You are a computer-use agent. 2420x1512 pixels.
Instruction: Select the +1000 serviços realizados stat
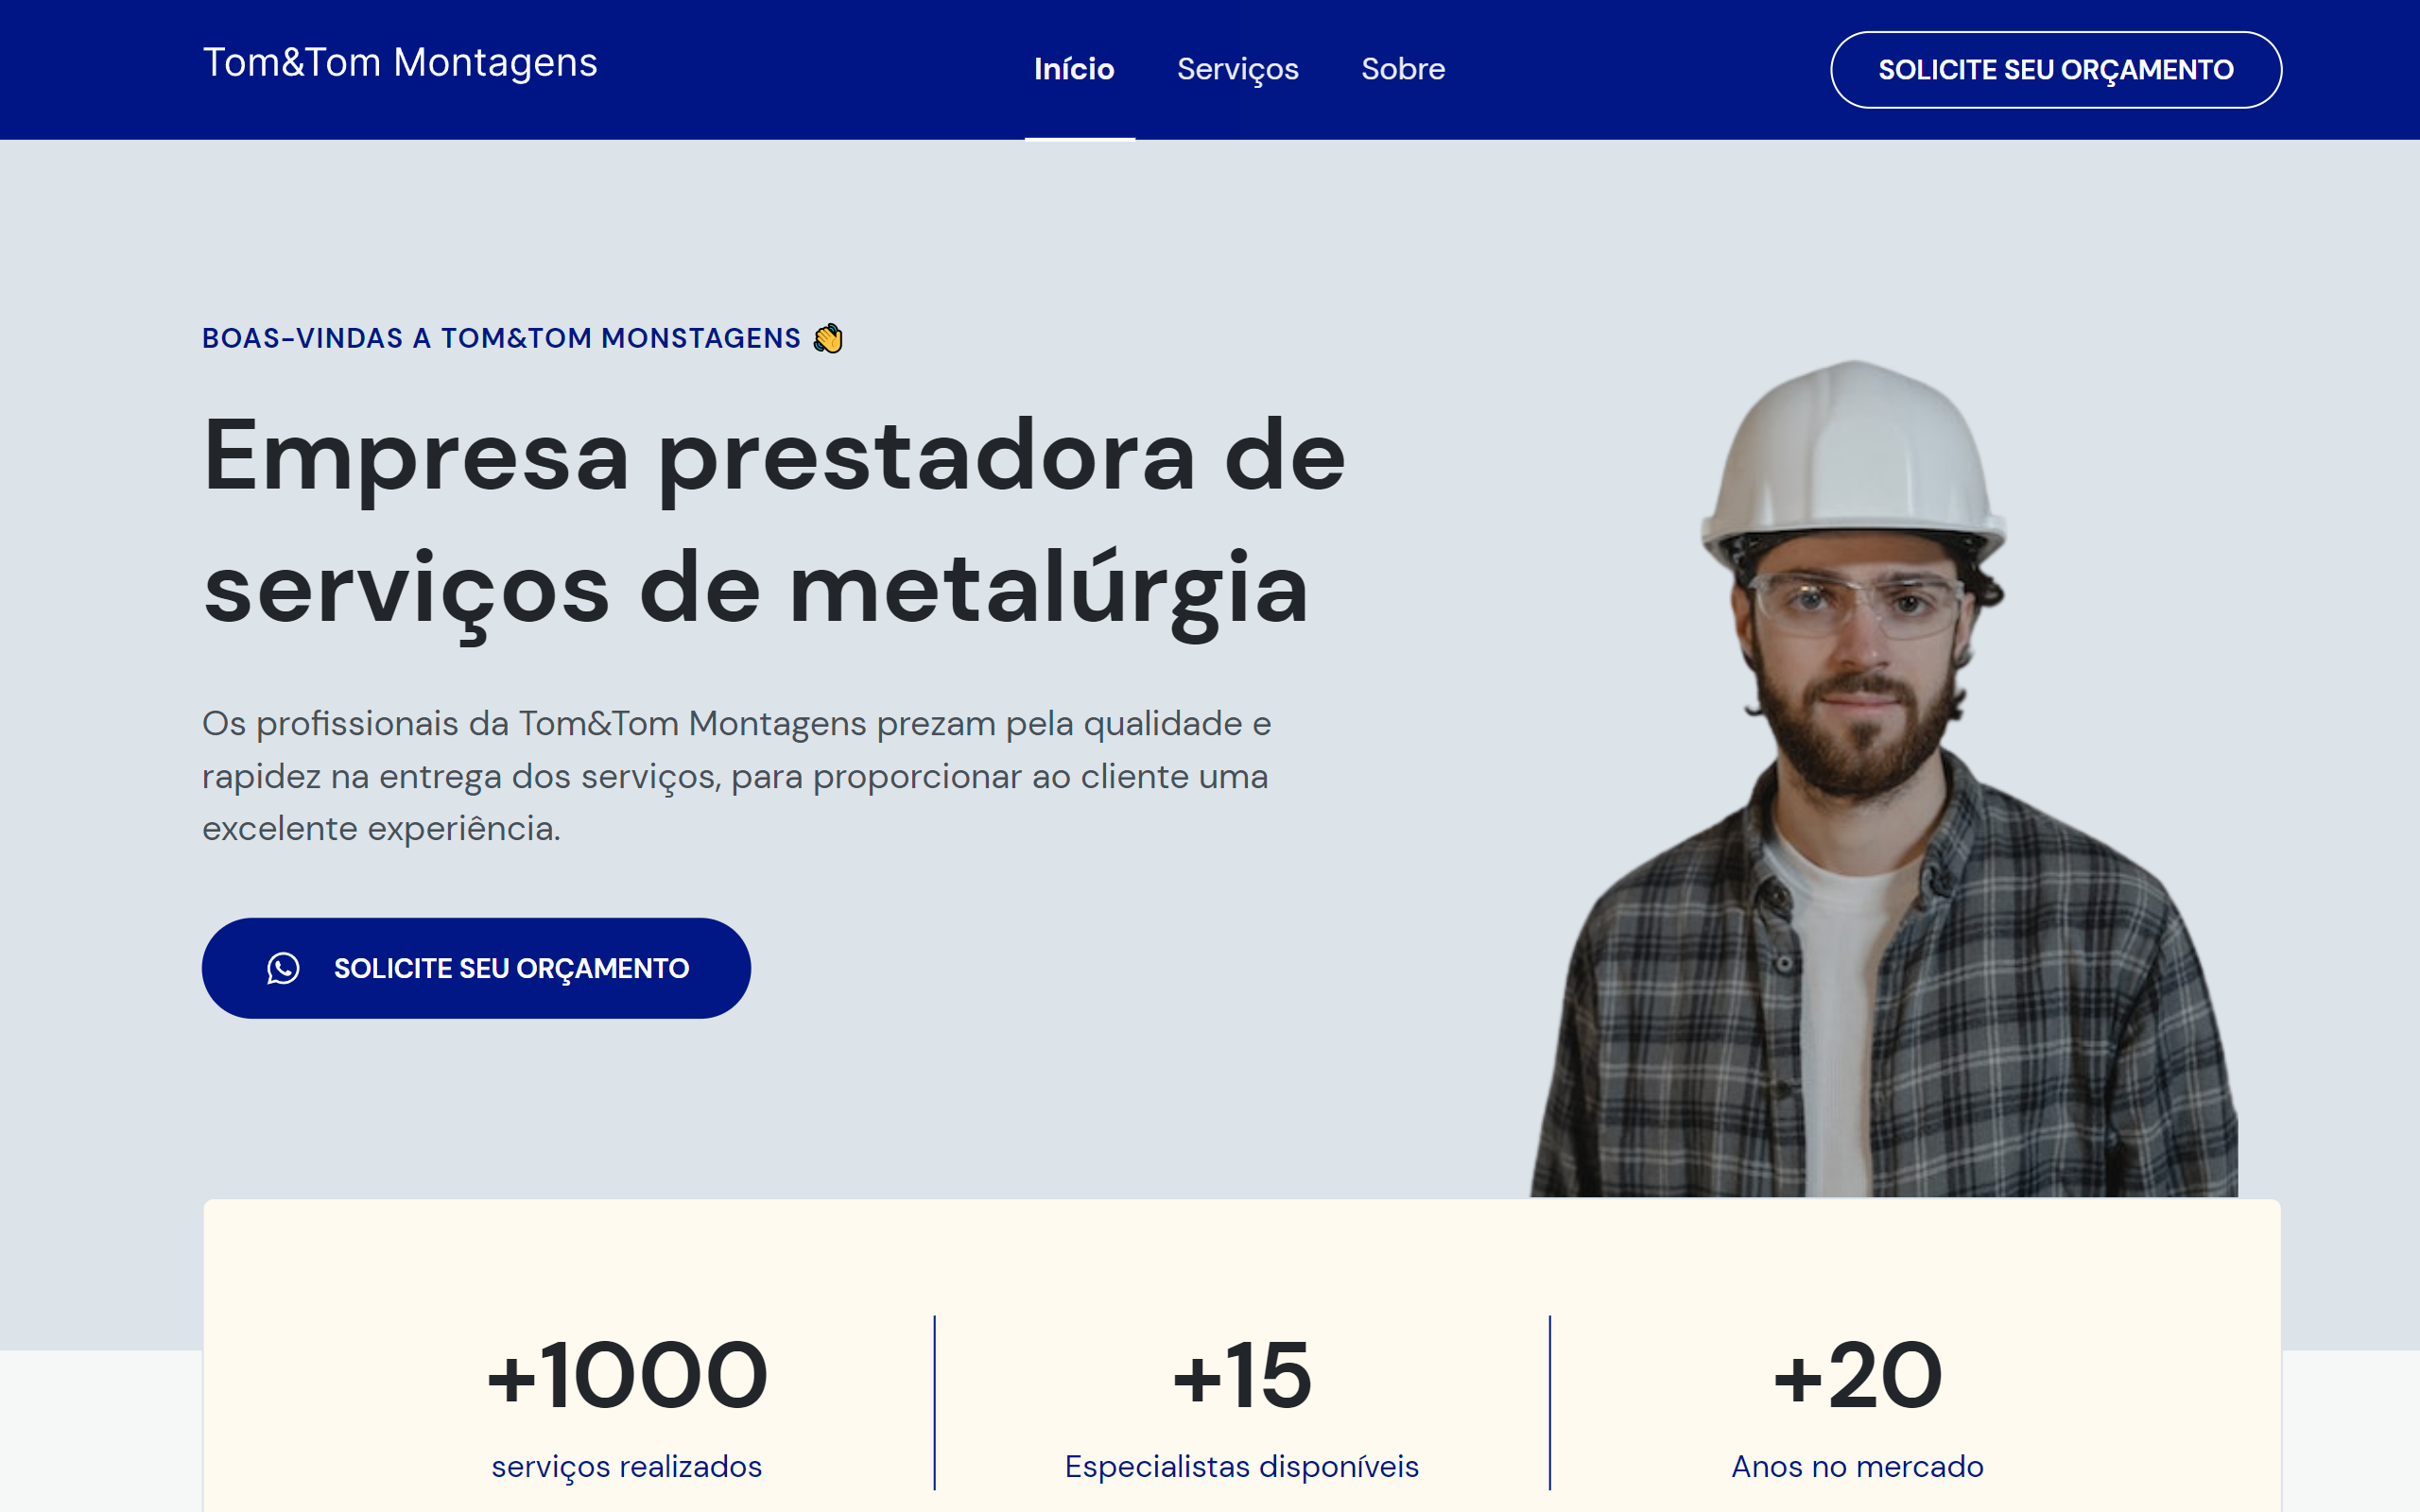click(627, 1405)
